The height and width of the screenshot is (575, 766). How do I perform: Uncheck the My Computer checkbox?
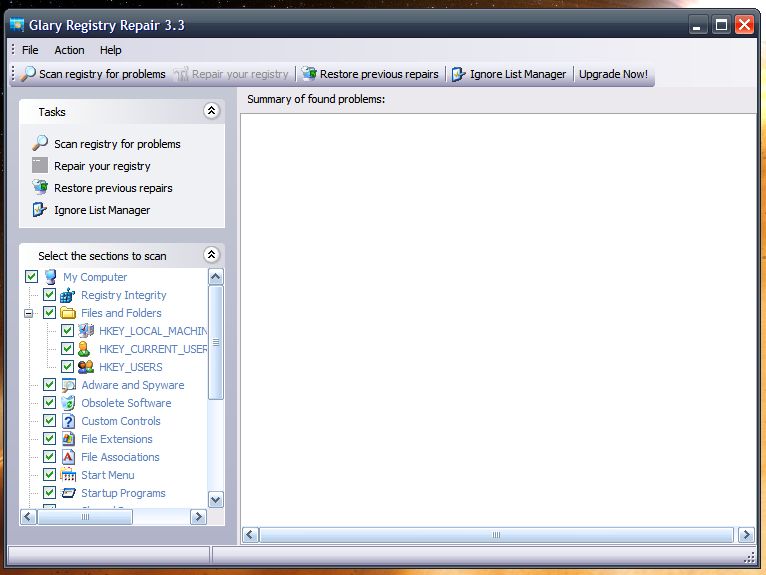click(31, 277)
